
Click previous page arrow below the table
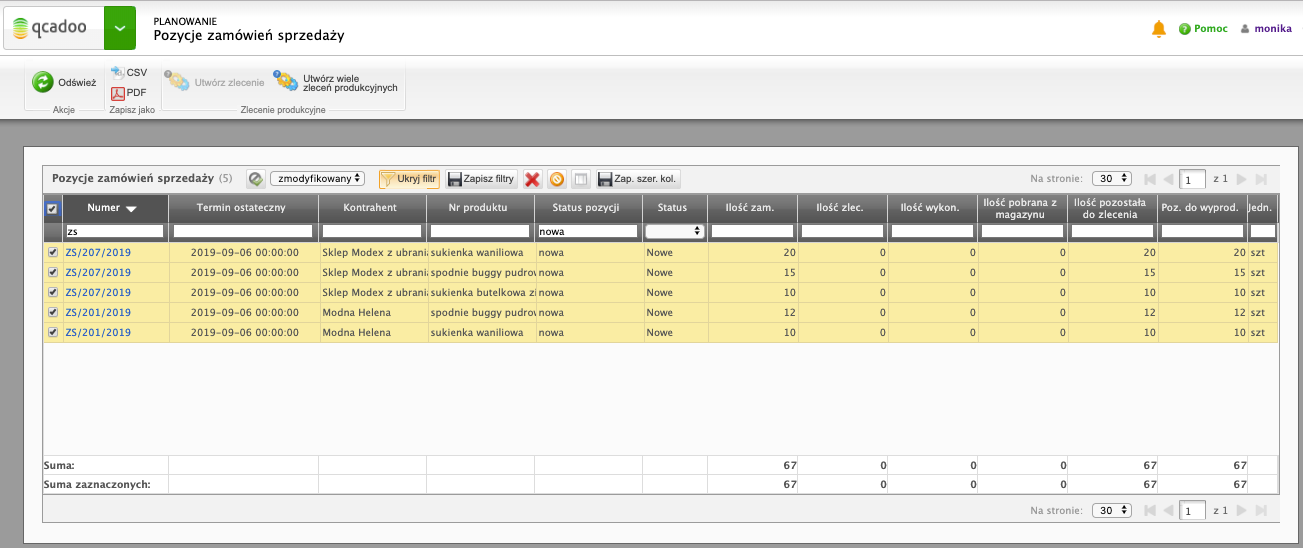(x=1168, y=511)
